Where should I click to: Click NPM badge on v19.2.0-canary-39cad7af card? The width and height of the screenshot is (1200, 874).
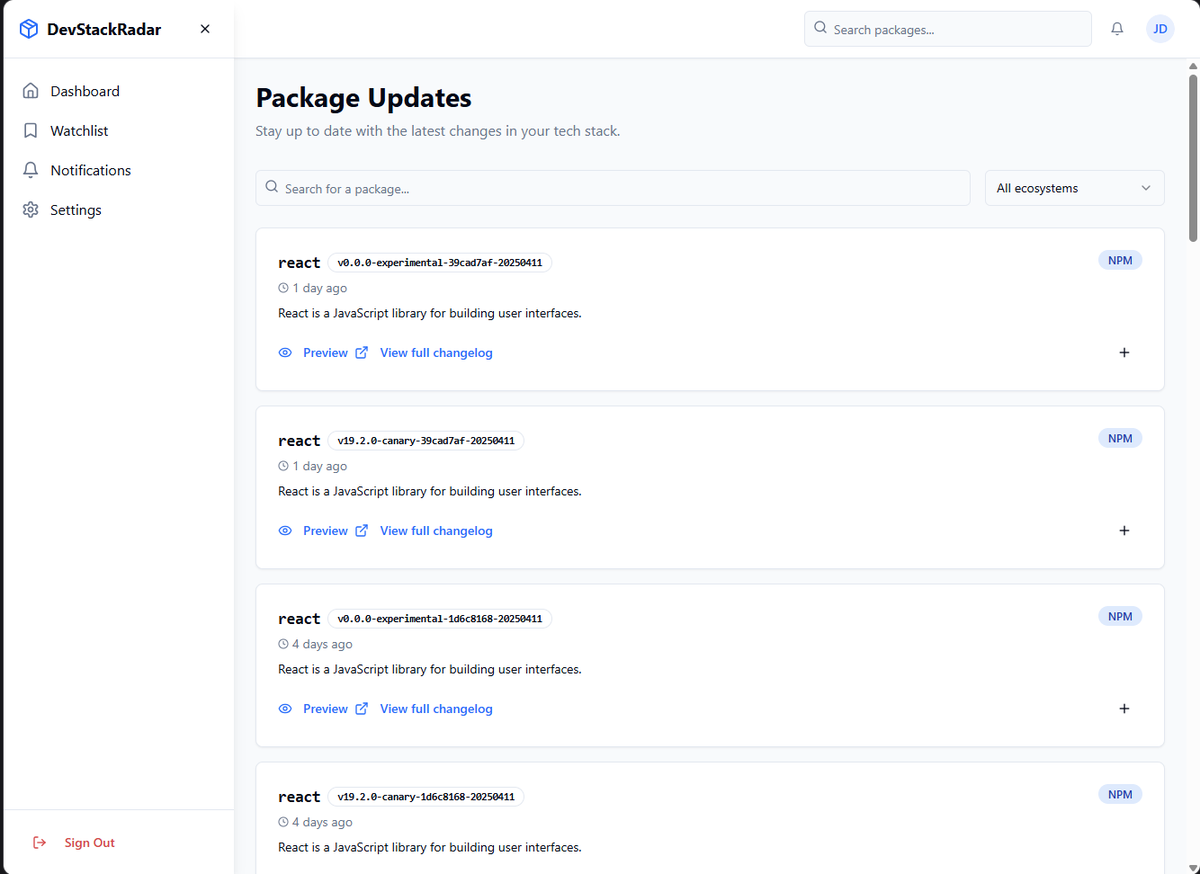1120,438
